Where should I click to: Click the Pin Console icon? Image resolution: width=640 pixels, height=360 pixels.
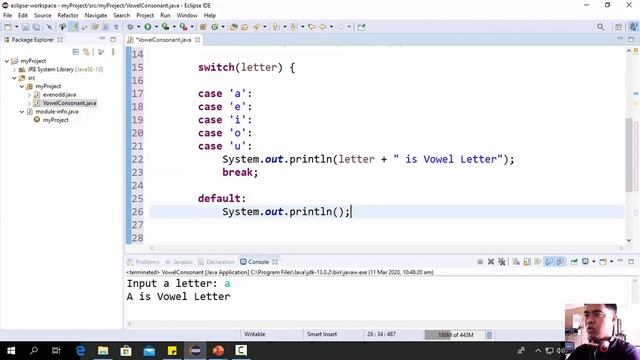point(574,262)
